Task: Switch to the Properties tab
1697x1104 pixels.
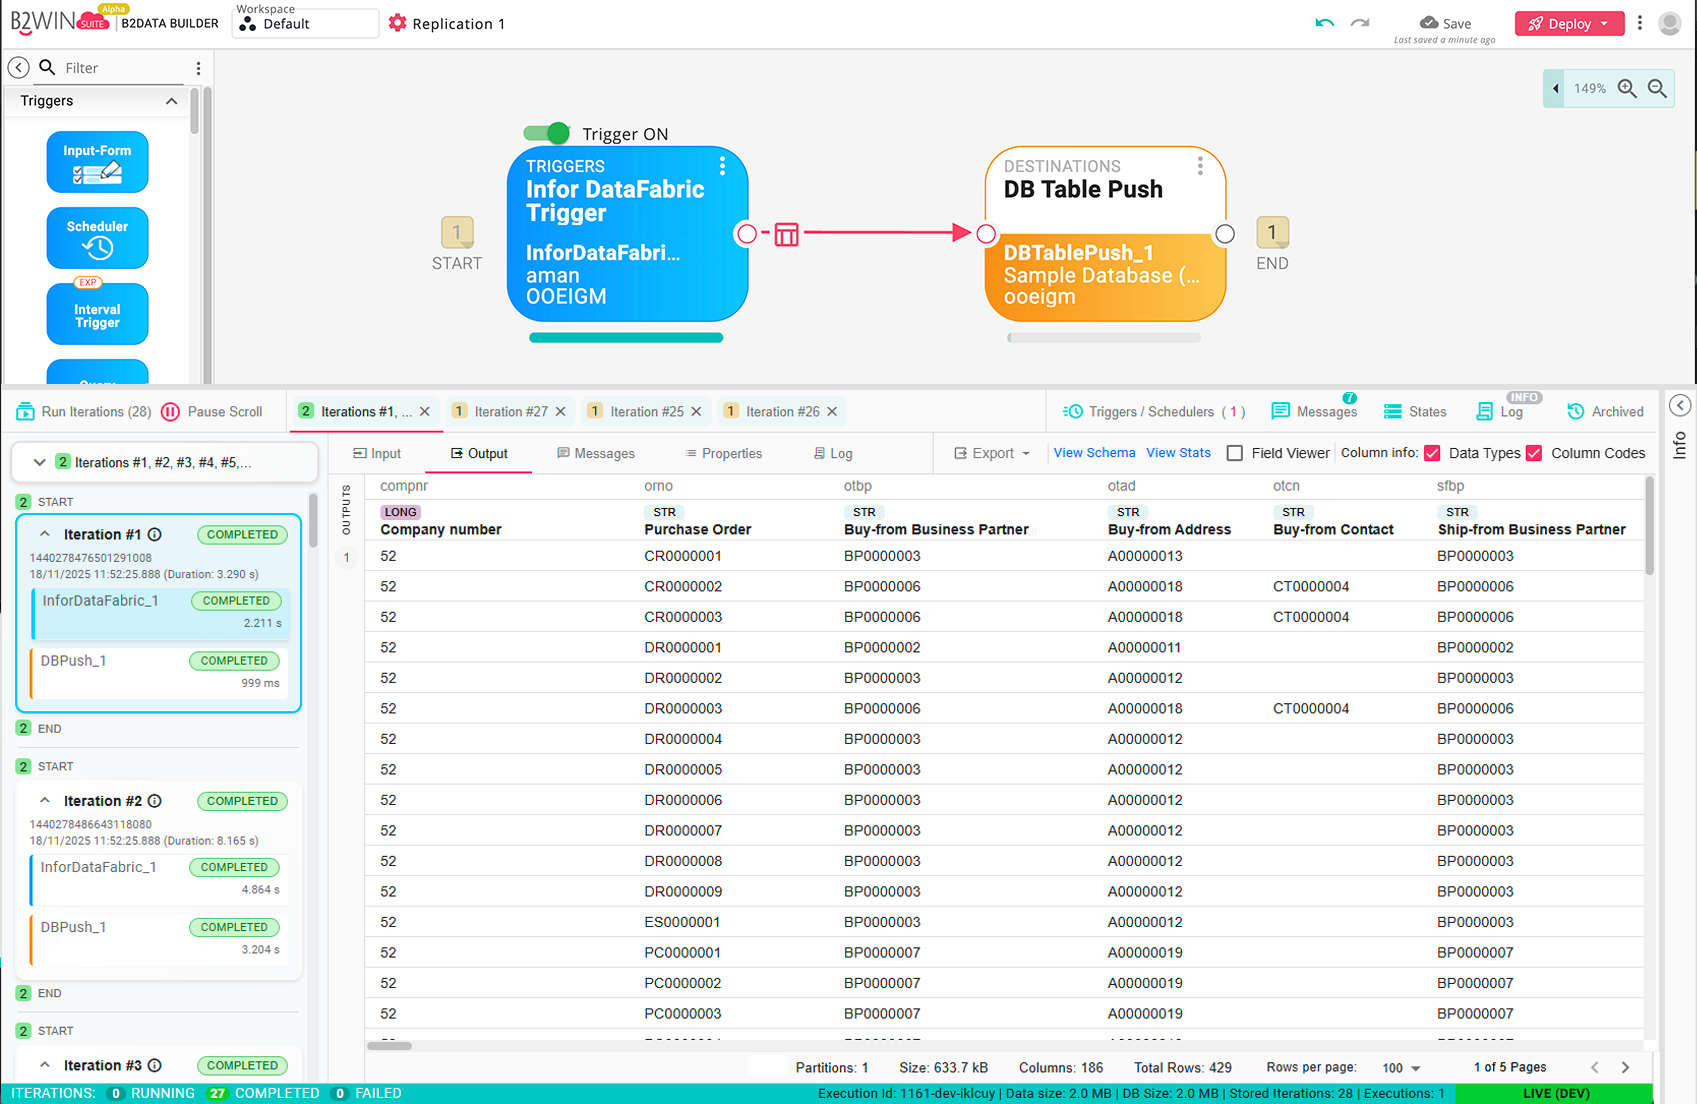Action: coord(723,453)
